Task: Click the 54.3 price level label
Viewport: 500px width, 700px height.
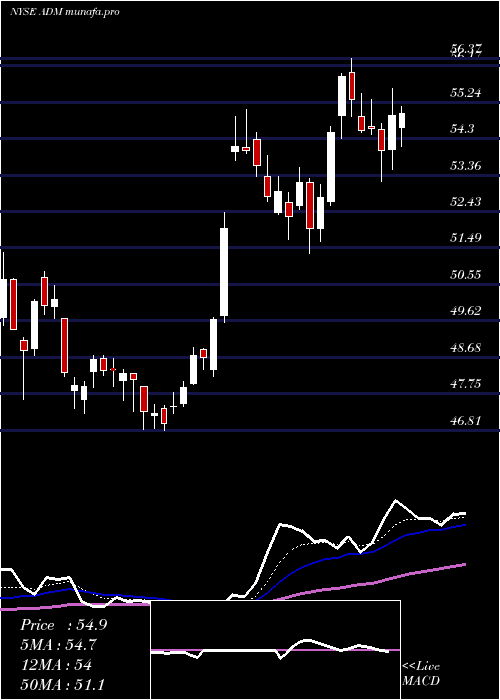Action: click(x=462, y=129)
